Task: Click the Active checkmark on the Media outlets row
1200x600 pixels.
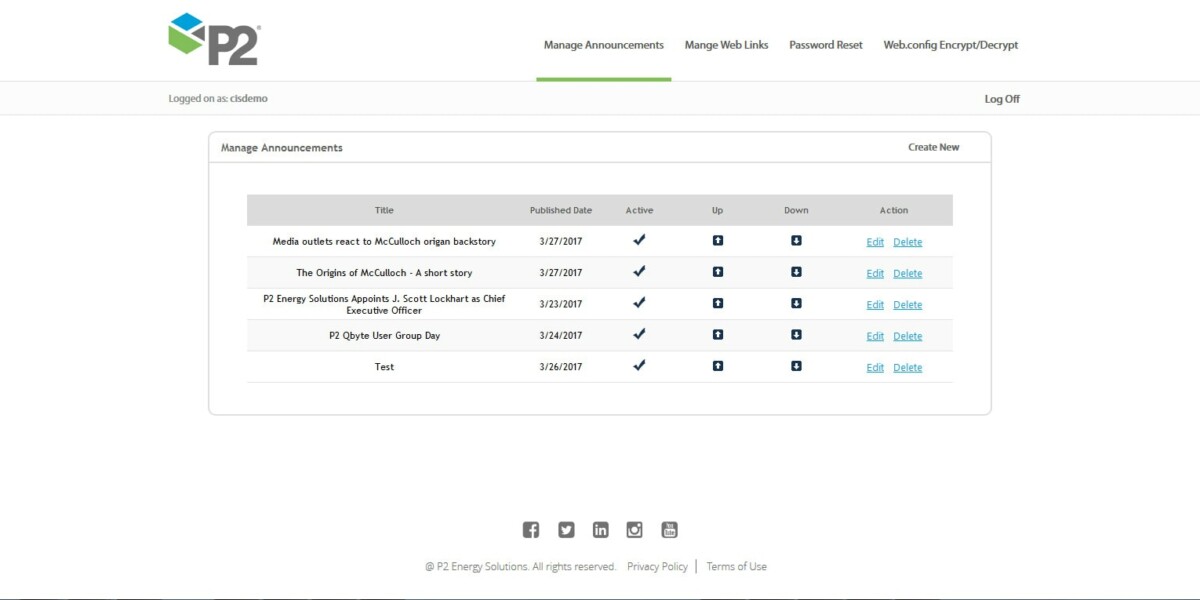Action: [x=638, y=240]
